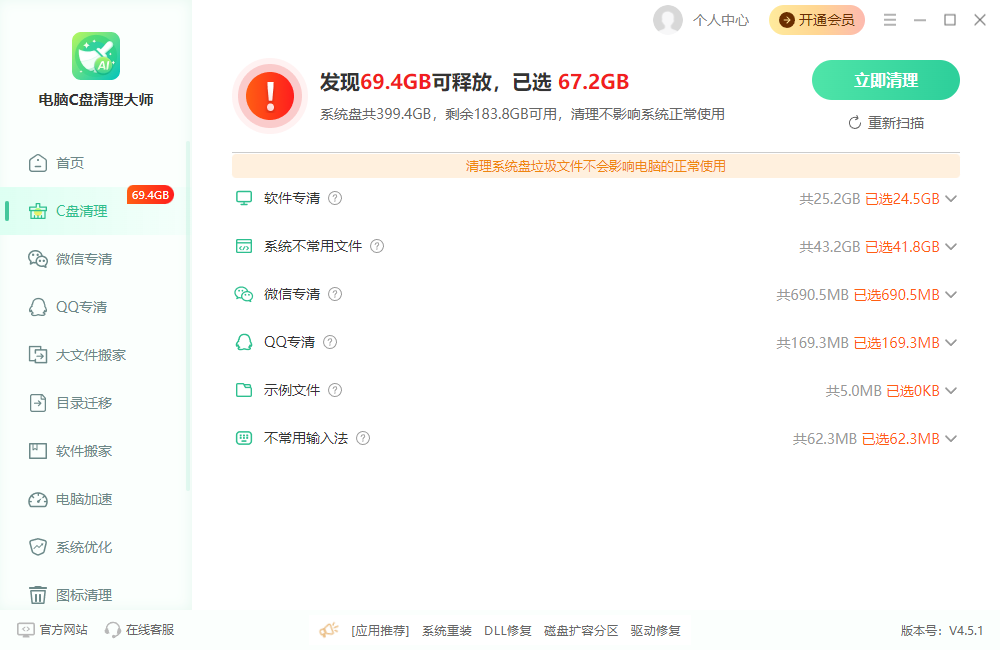Viewport: 1000px width, 650px height.
Task: Click the 首页 house icon
Action: (x=38, y=163)
